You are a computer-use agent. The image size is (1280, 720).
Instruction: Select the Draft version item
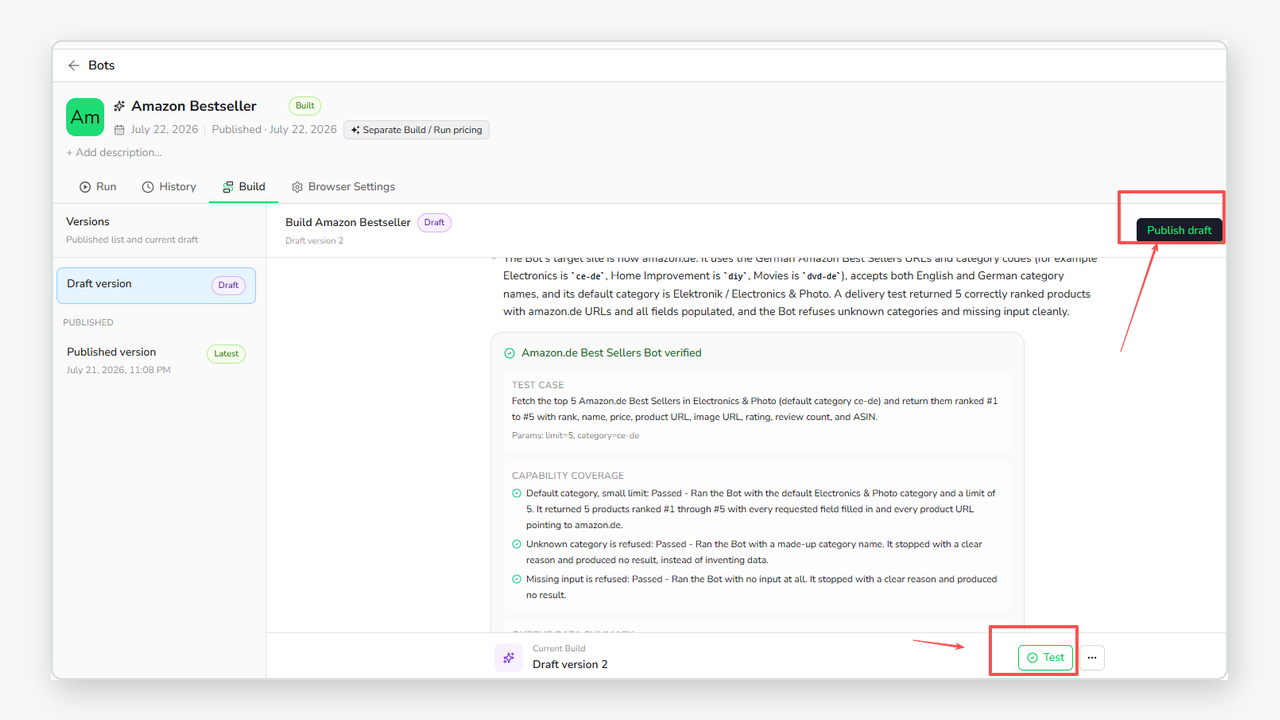(x=156, y=285)
